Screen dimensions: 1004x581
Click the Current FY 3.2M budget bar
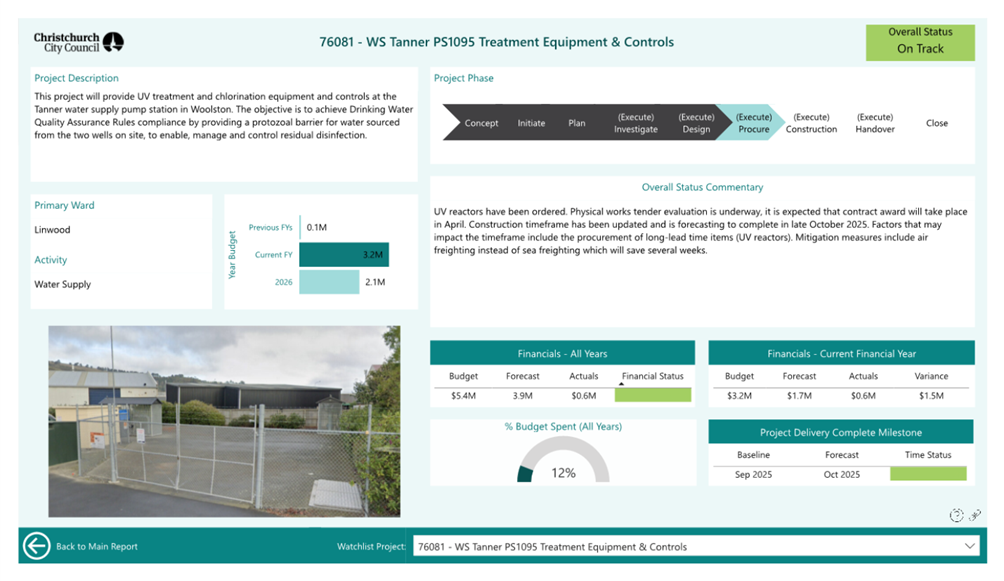(x=344, y=254)
